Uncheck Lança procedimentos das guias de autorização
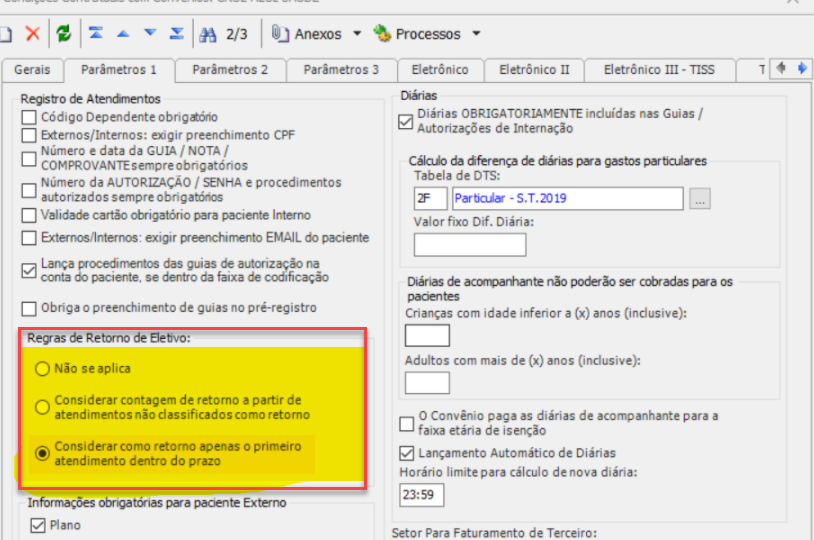Image resolution: width=814 pixels, height=540 pixels. [x=29, y=270]
